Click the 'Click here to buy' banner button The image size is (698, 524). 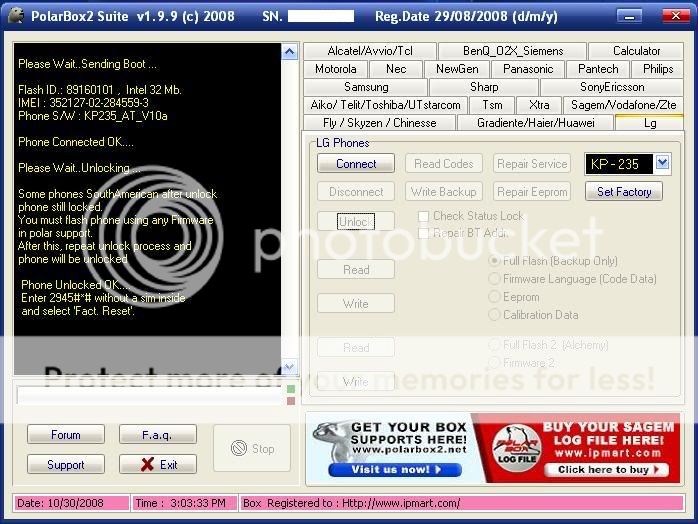pos(607,470)
